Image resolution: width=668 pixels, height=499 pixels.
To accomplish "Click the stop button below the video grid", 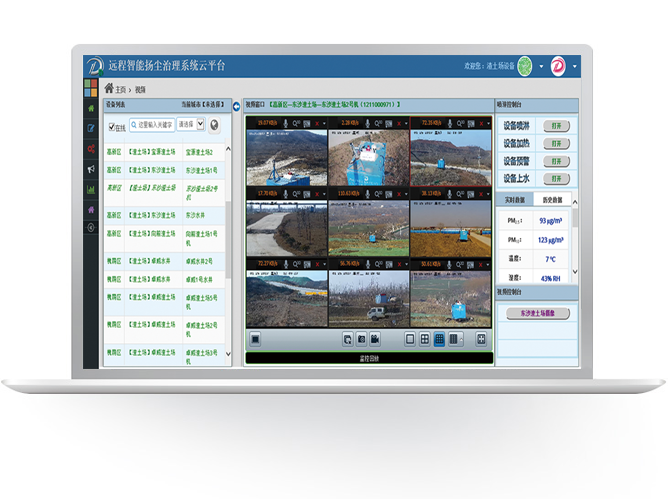I will (x=255, y=339).
